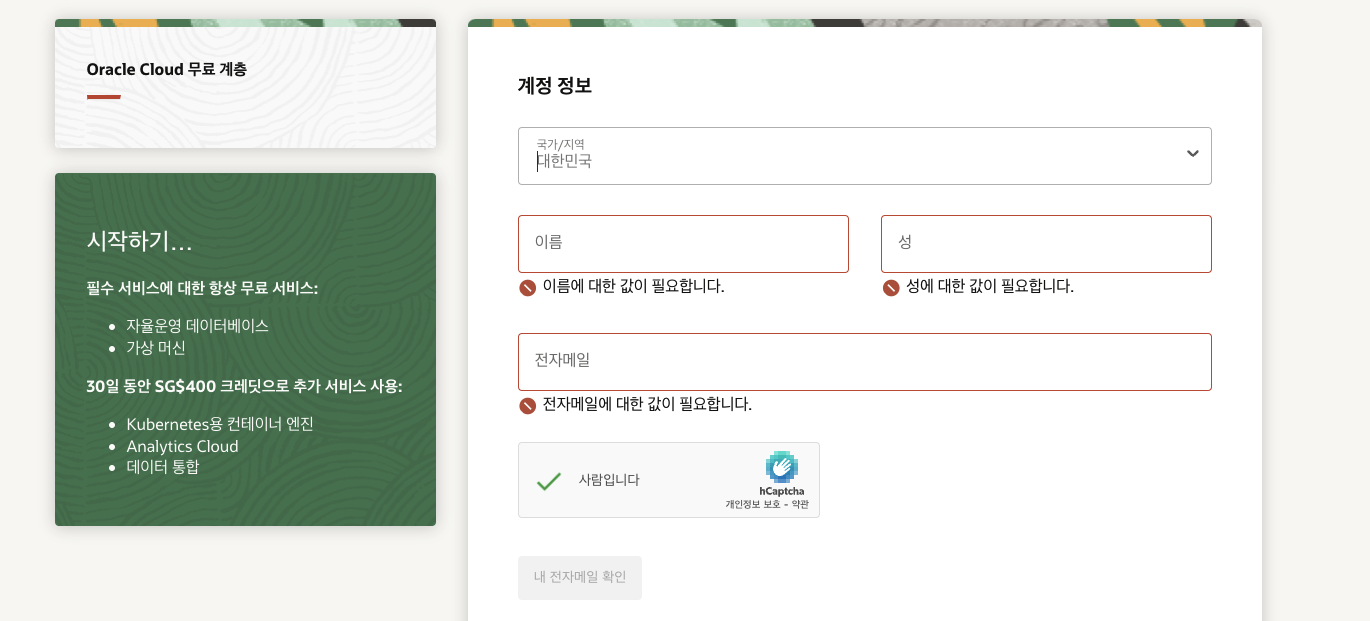The image size is (1370, 621).
Task: Click the Kubernetes용 컨테이너 엔진 list item
Action: [220, 424]
